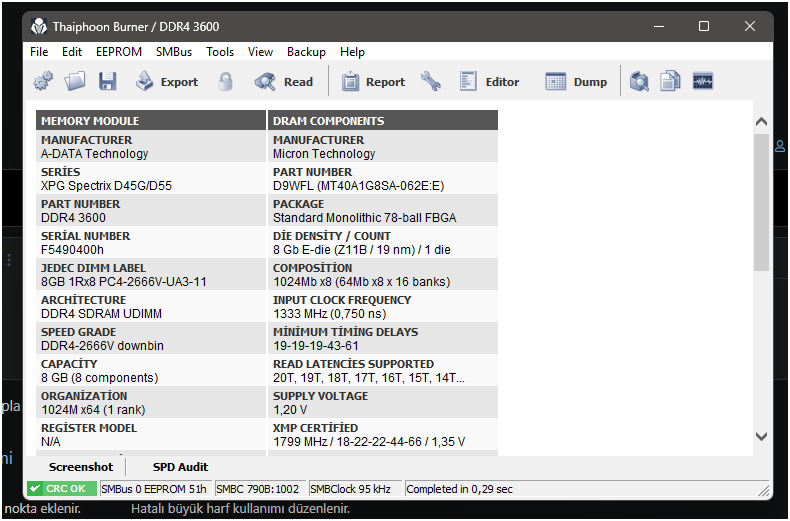Image resolution: width=790 pixels, height=521 pixels.
Task: Open the Help menu
Action: pyautogui.click(x=352, y=52)
